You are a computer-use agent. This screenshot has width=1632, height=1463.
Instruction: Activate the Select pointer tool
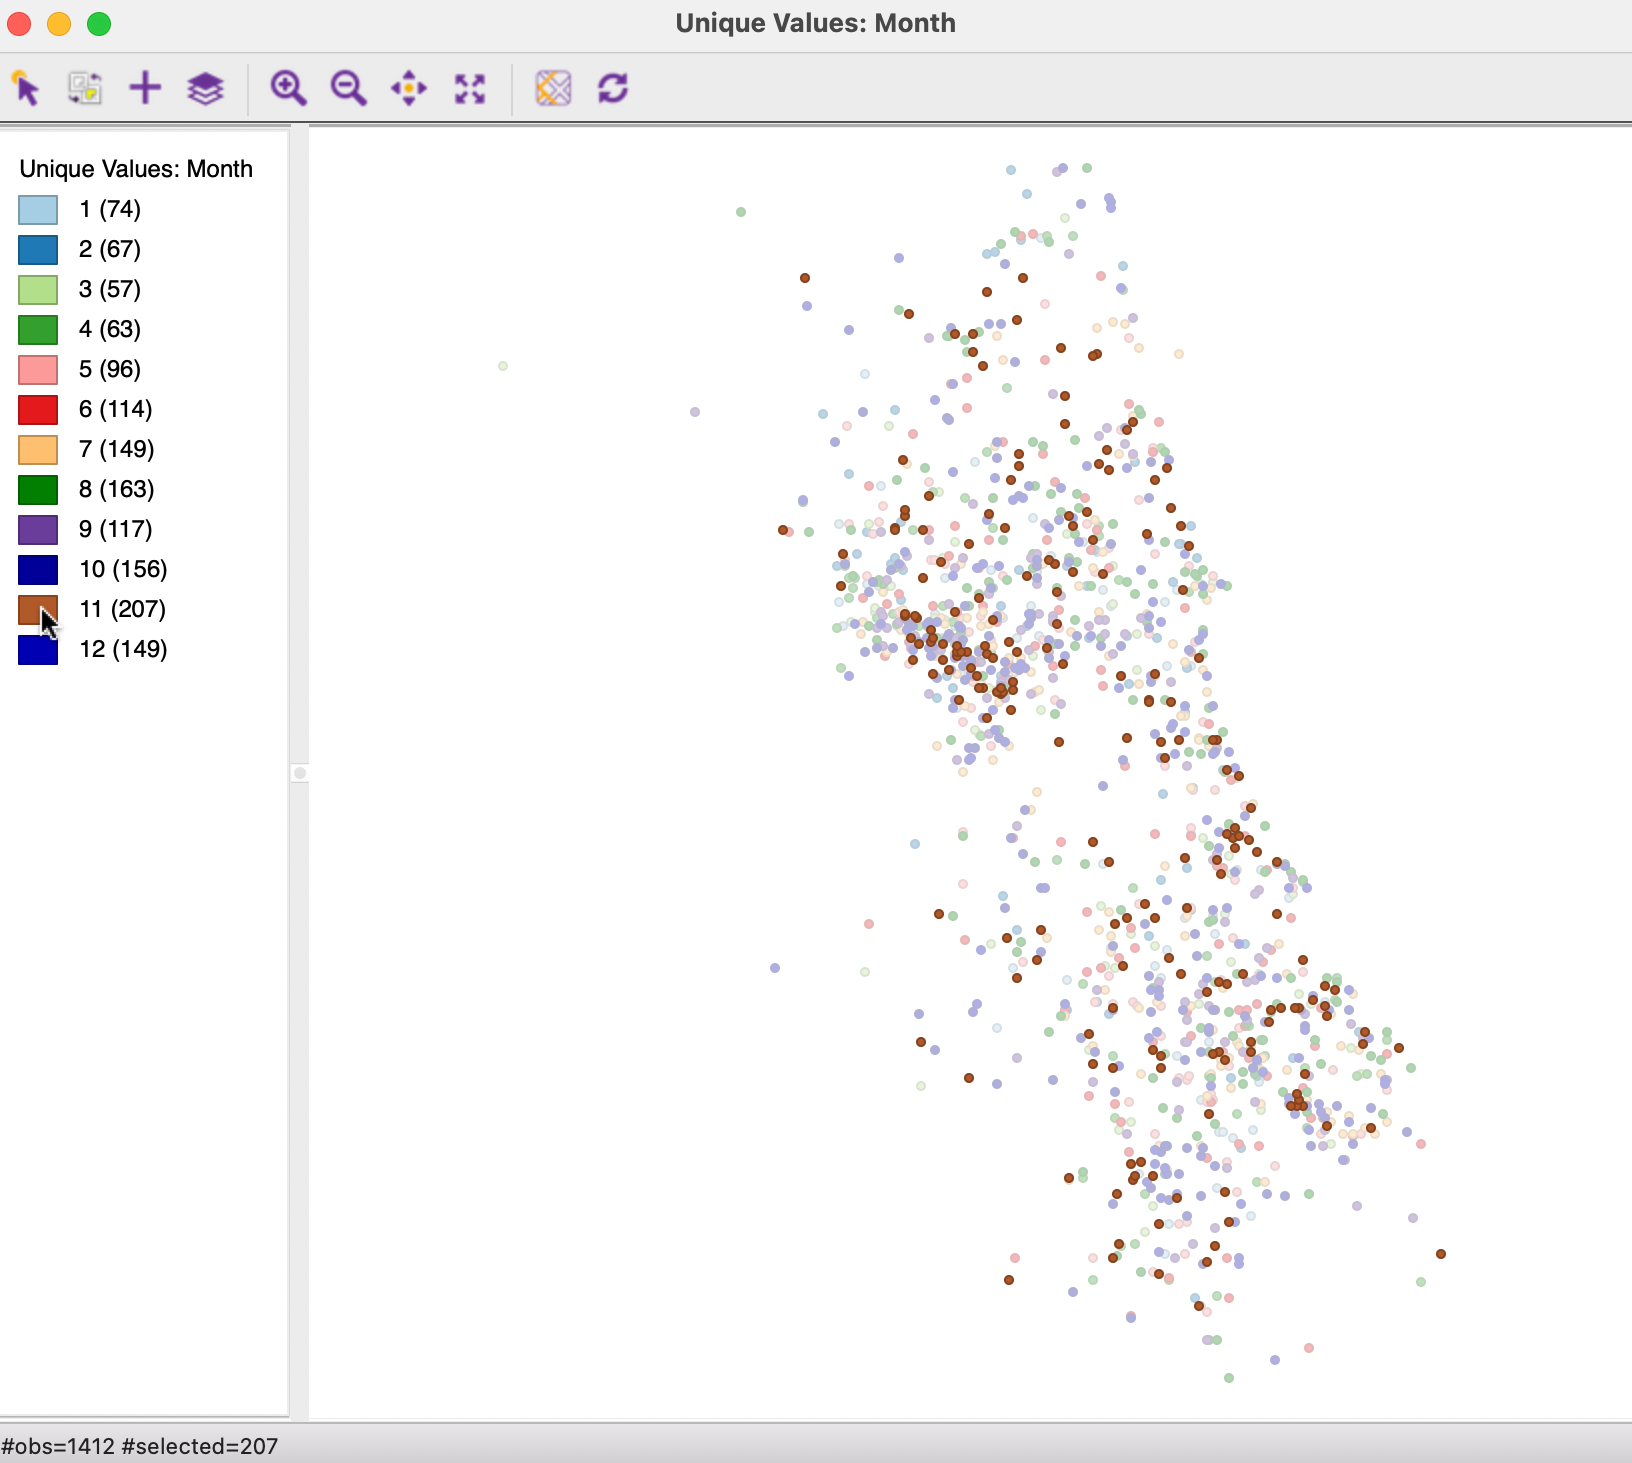(26, 88)
